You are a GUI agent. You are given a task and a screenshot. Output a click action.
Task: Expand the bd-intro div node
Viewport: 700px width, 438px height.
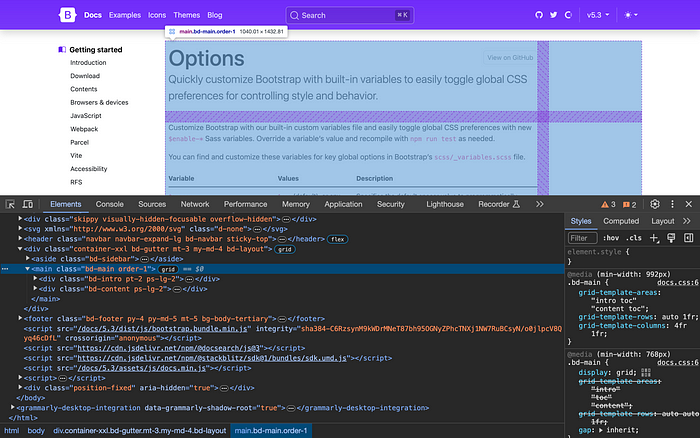click(x=35, y=278)
